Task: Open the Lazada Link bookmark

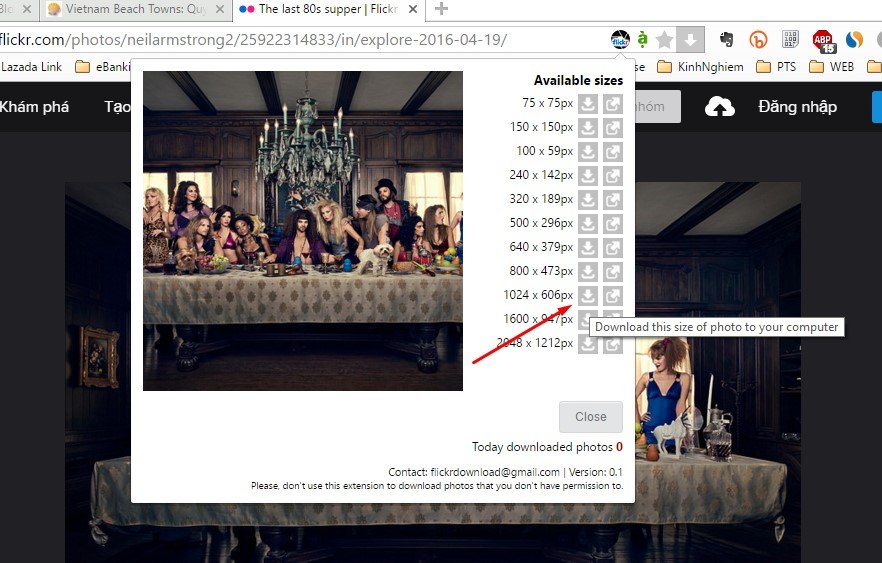Action: coord(31,67)
